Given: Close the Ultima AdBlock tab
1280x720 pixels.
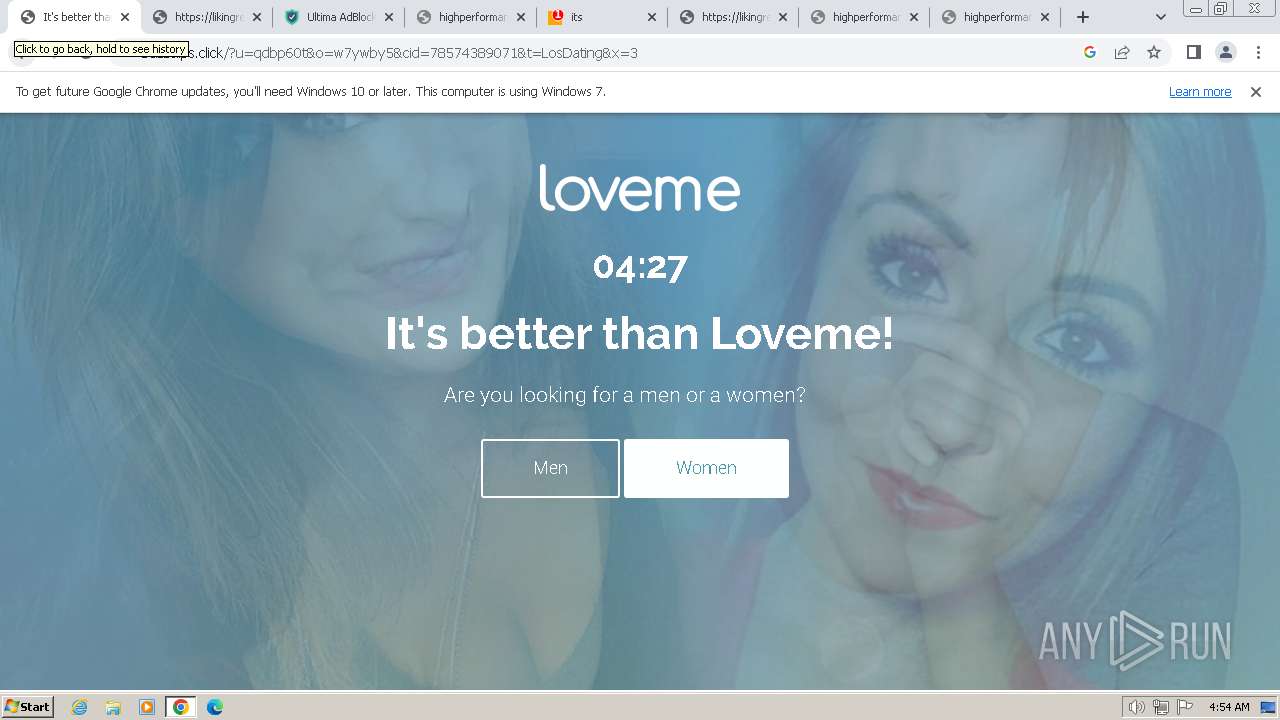Looking at the screenshot, I should pyautogui.click(x=389, y=17).
